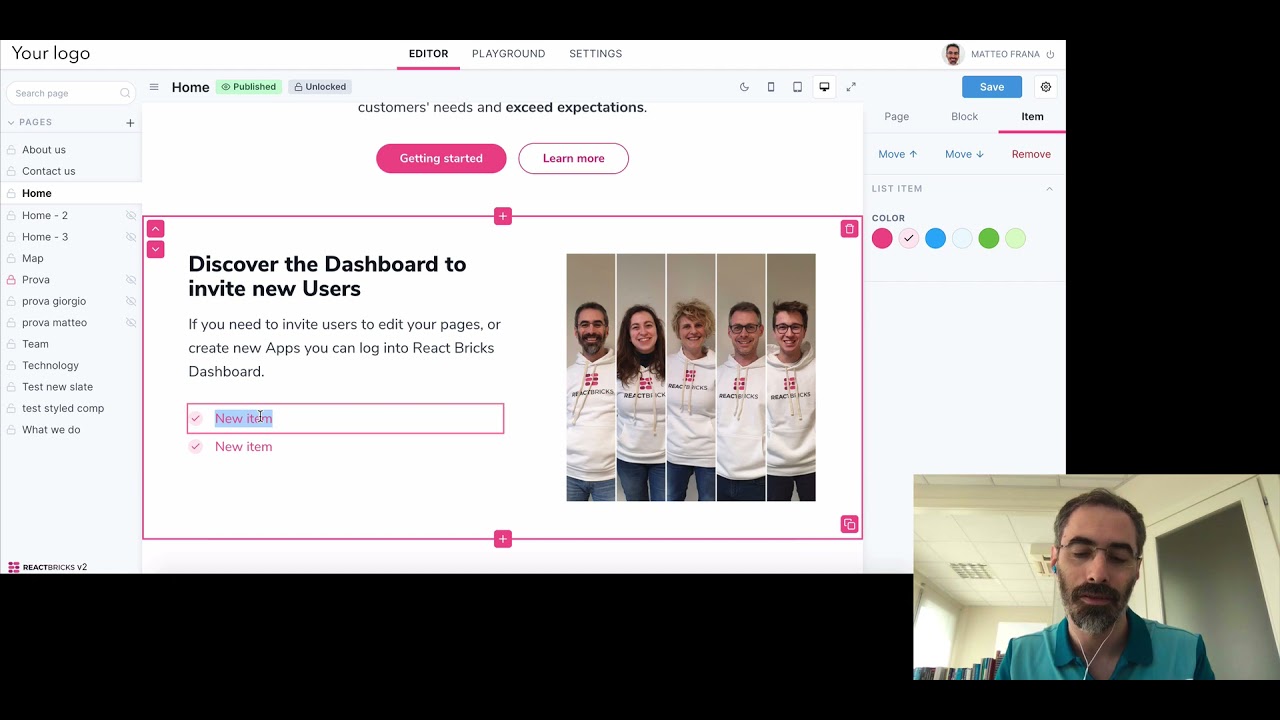Move block up with the arrow icon
The height and width of the screenshot is (720, 1280).
[x=155, y=229]
